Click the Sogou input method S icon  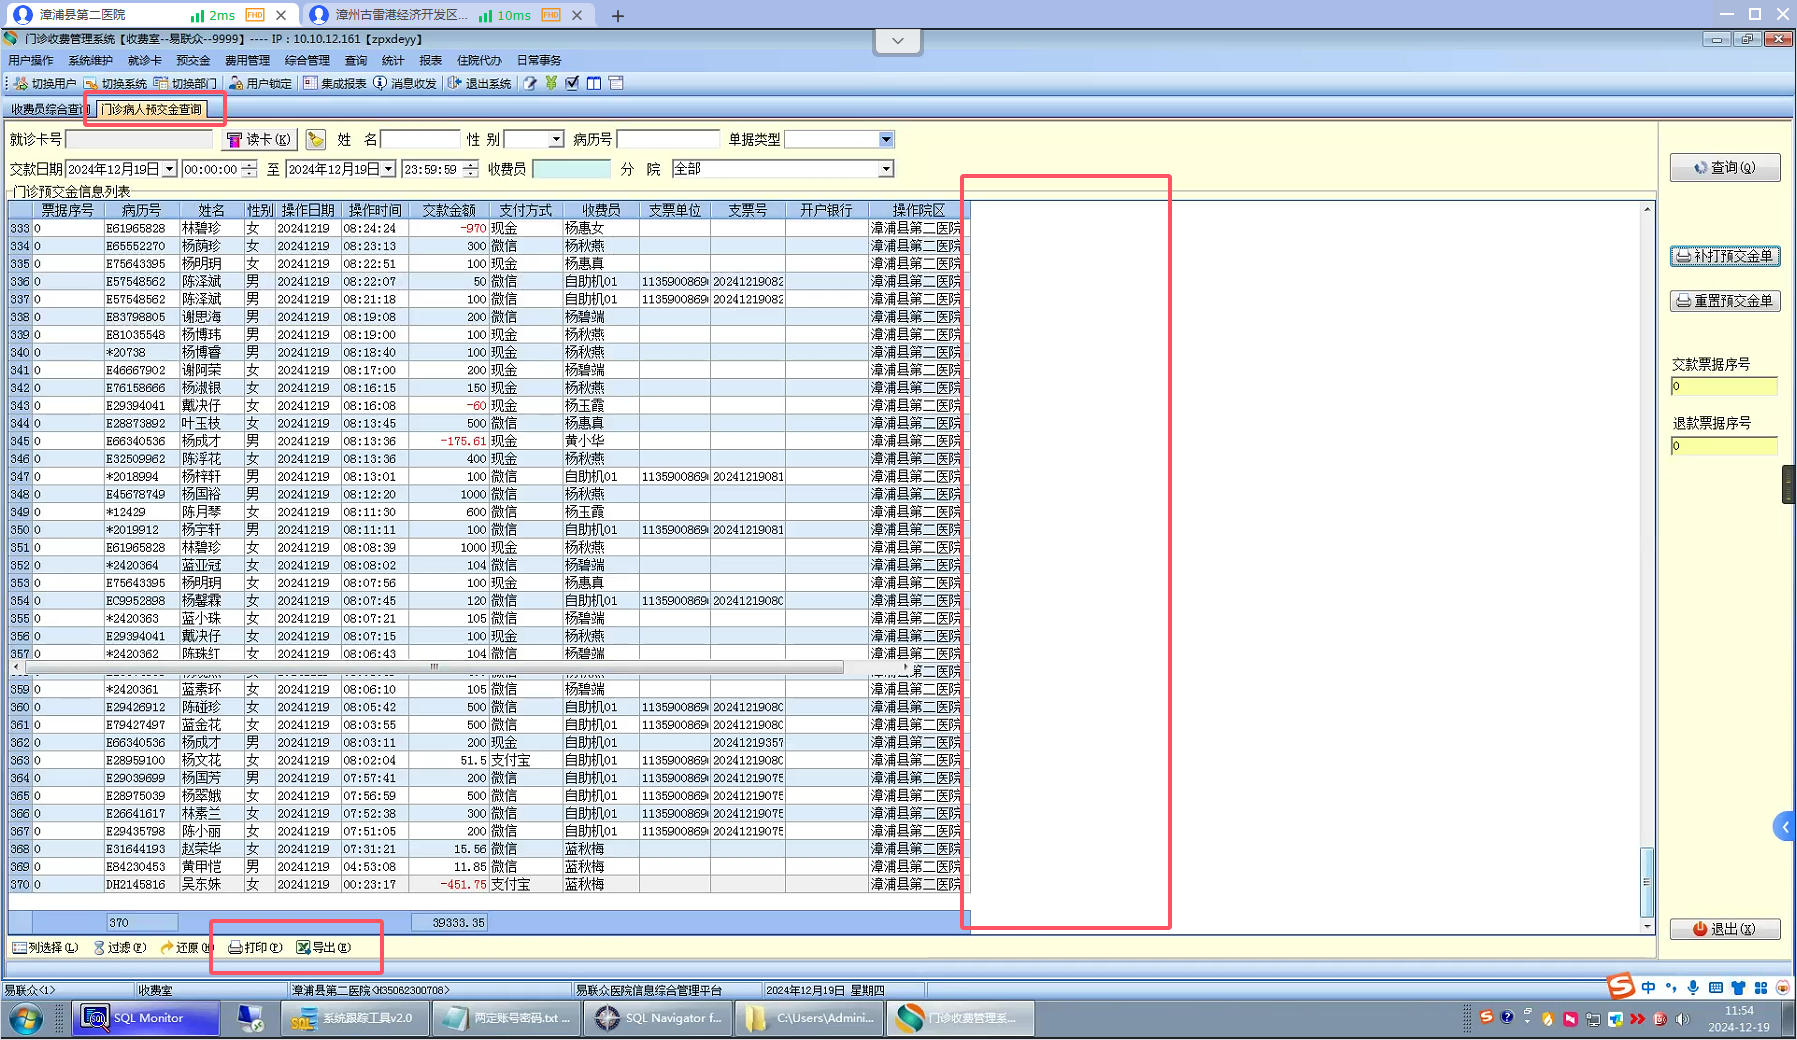1621,987
